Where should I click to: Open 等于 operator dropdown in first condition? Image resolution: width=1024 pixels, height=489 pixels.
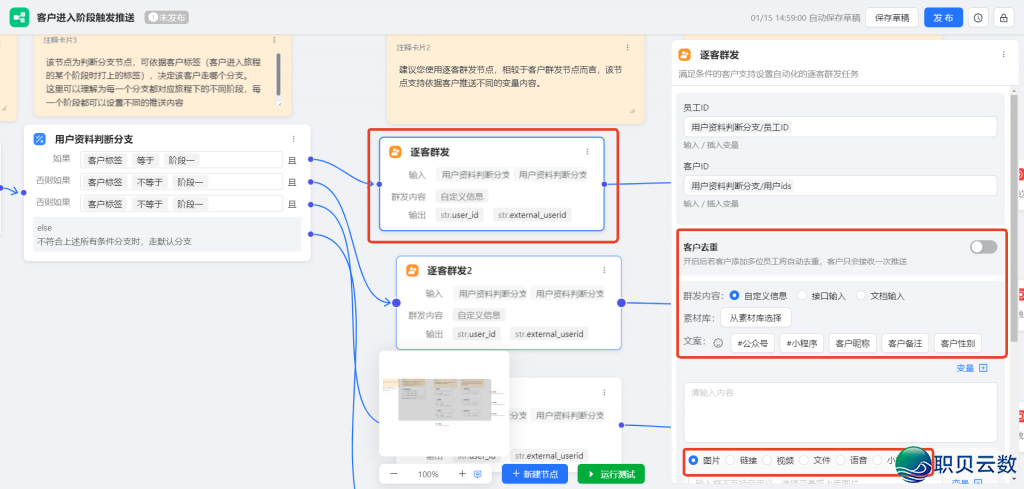[x=145, y=160]
